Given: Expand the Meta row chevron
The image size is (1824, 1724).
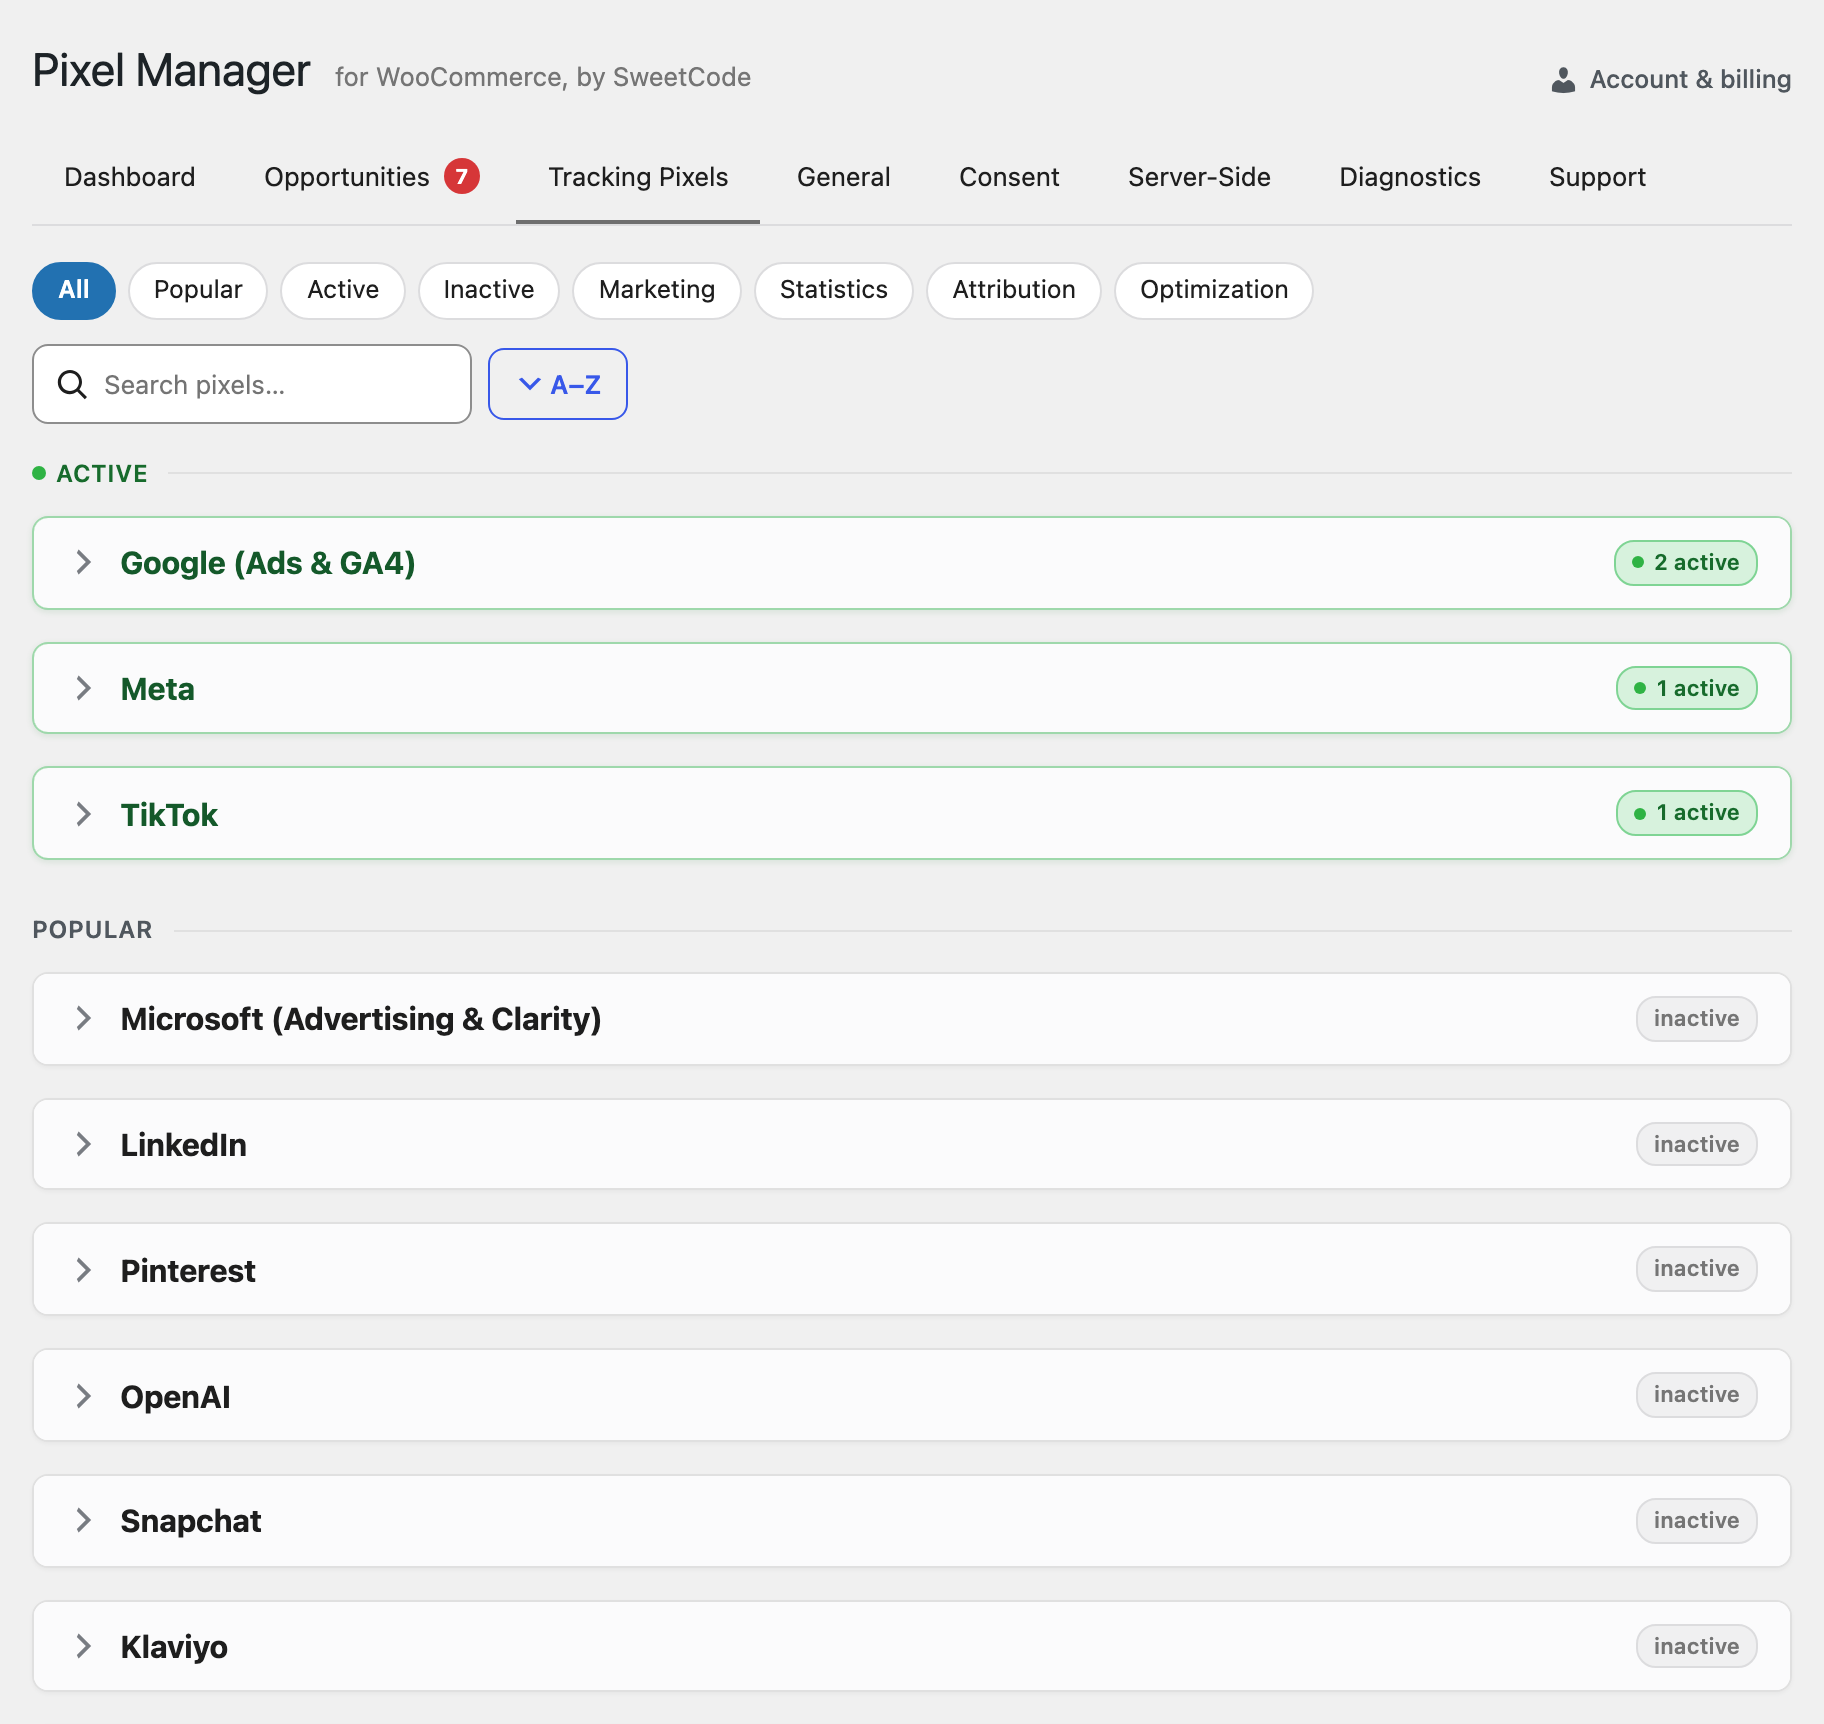Looking at the screenshot, I should pyautogui.click(x=84, y=688).
